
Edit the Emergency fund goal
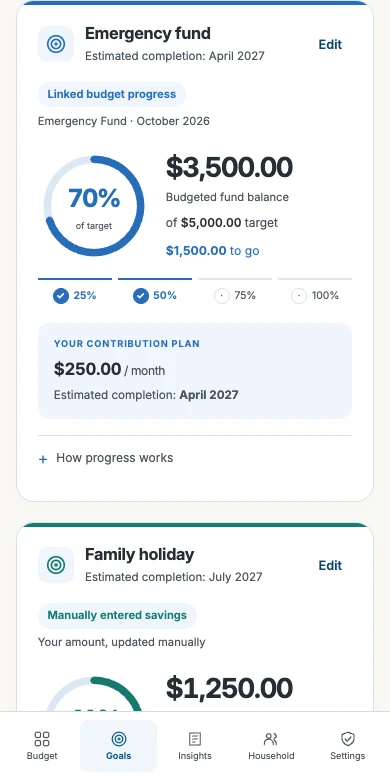(x=330, y=44)
